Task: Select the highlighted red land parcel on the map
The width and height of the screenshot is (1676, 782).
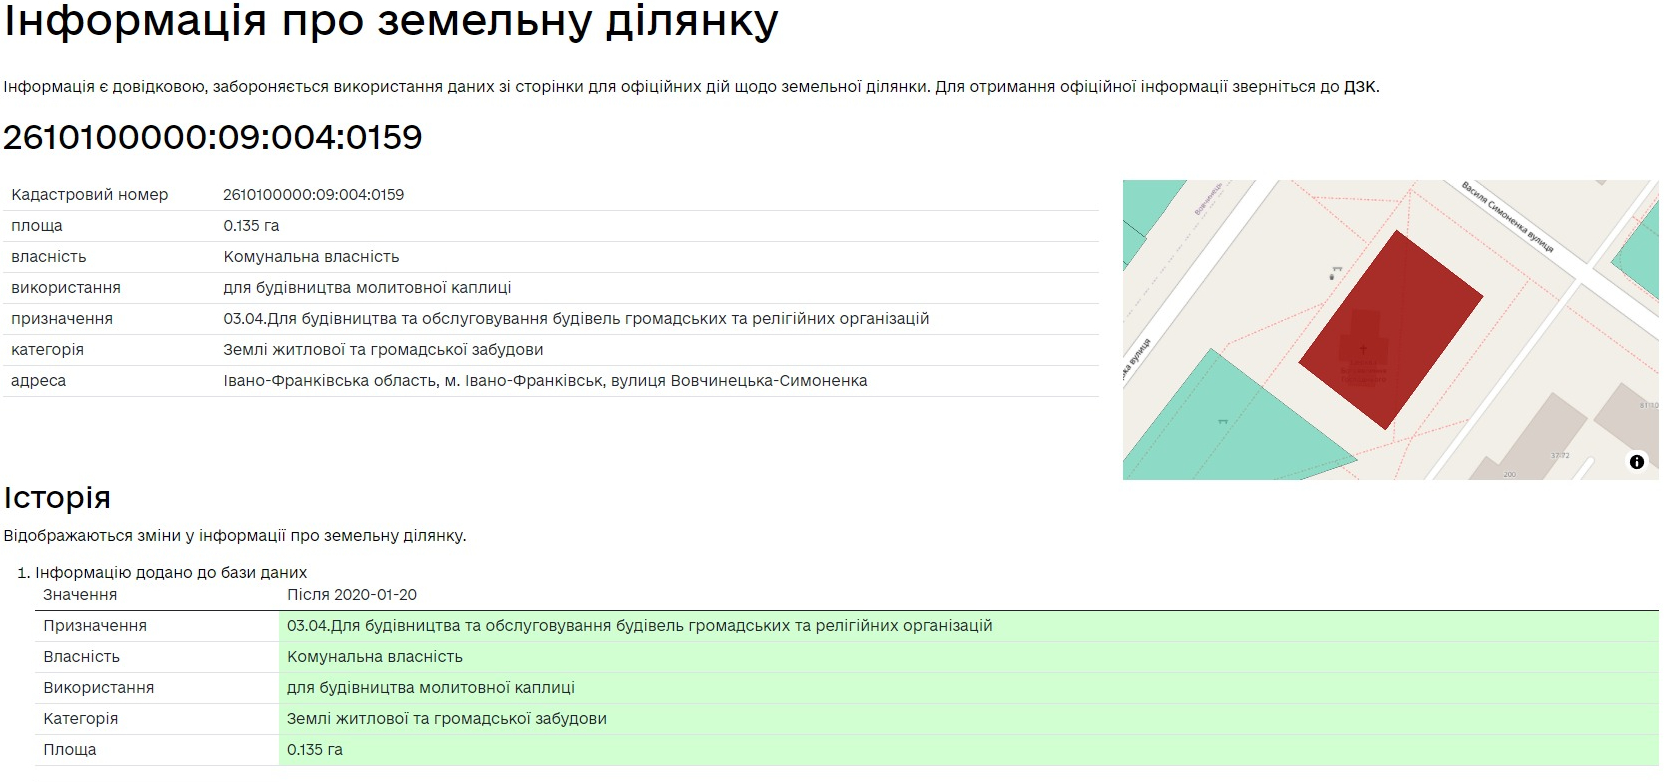Action: pos(1390,330)
